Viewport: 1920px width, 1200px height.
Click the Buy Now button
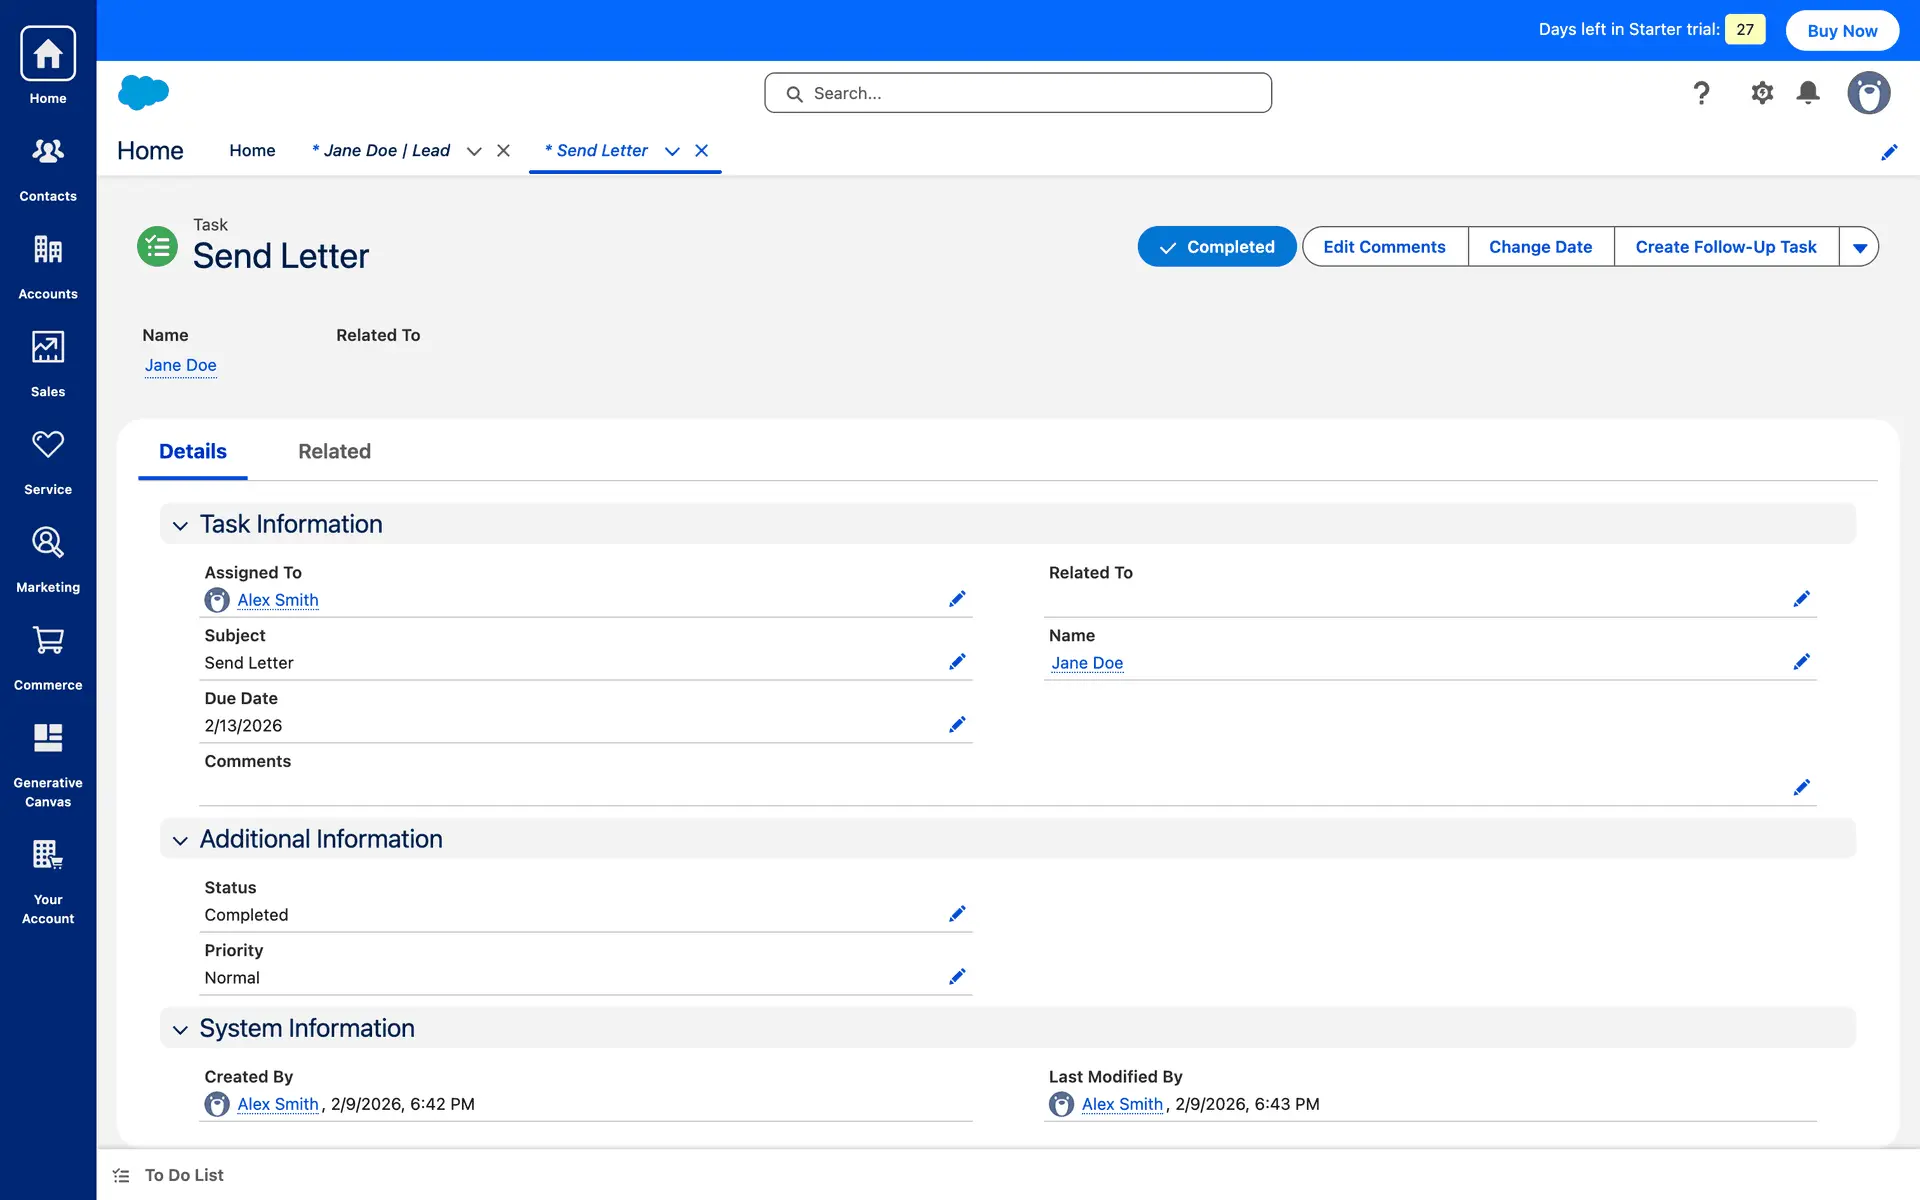point(1842,30)
